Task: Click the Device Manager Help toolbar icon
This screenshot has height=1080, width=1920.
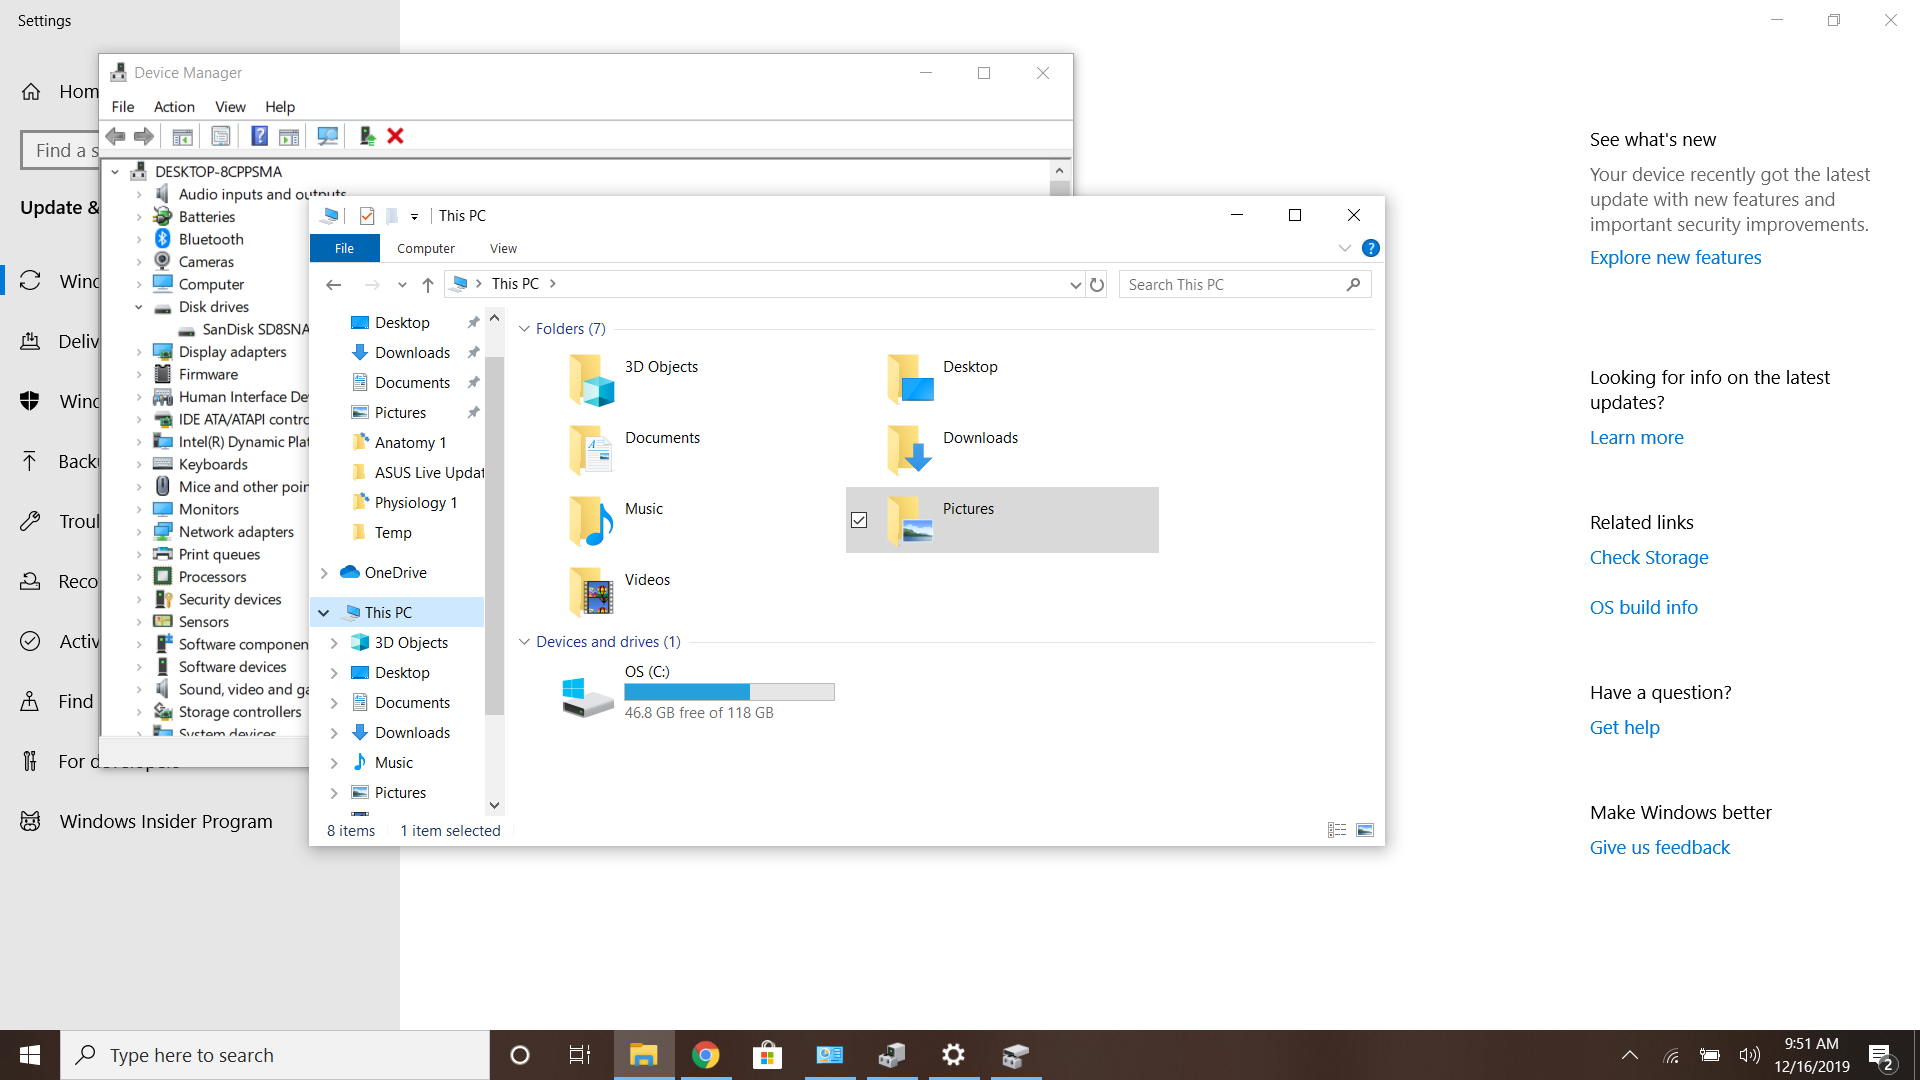Action: pos(259,136)
